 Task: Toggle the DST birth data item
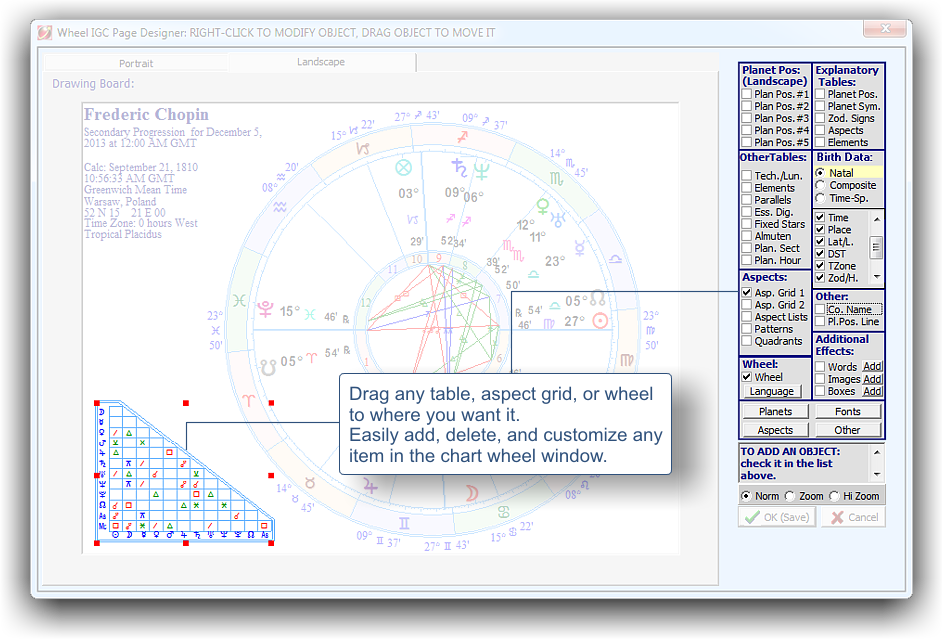(820, 253)
